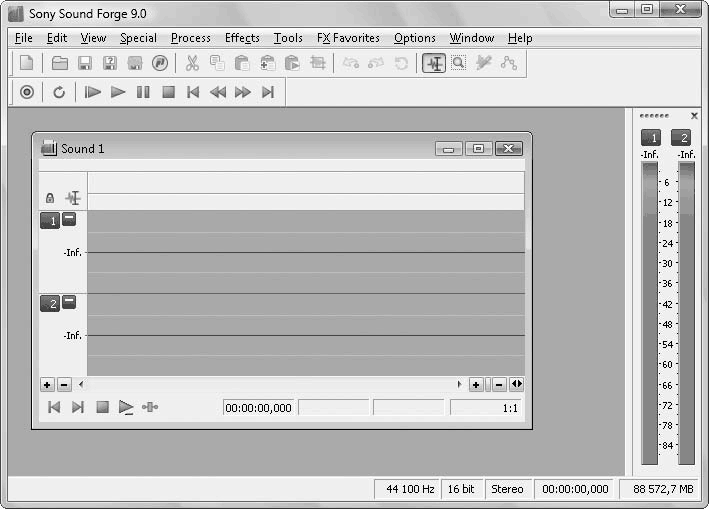Click the Record button in transport toolbar

tap(27, 92)
